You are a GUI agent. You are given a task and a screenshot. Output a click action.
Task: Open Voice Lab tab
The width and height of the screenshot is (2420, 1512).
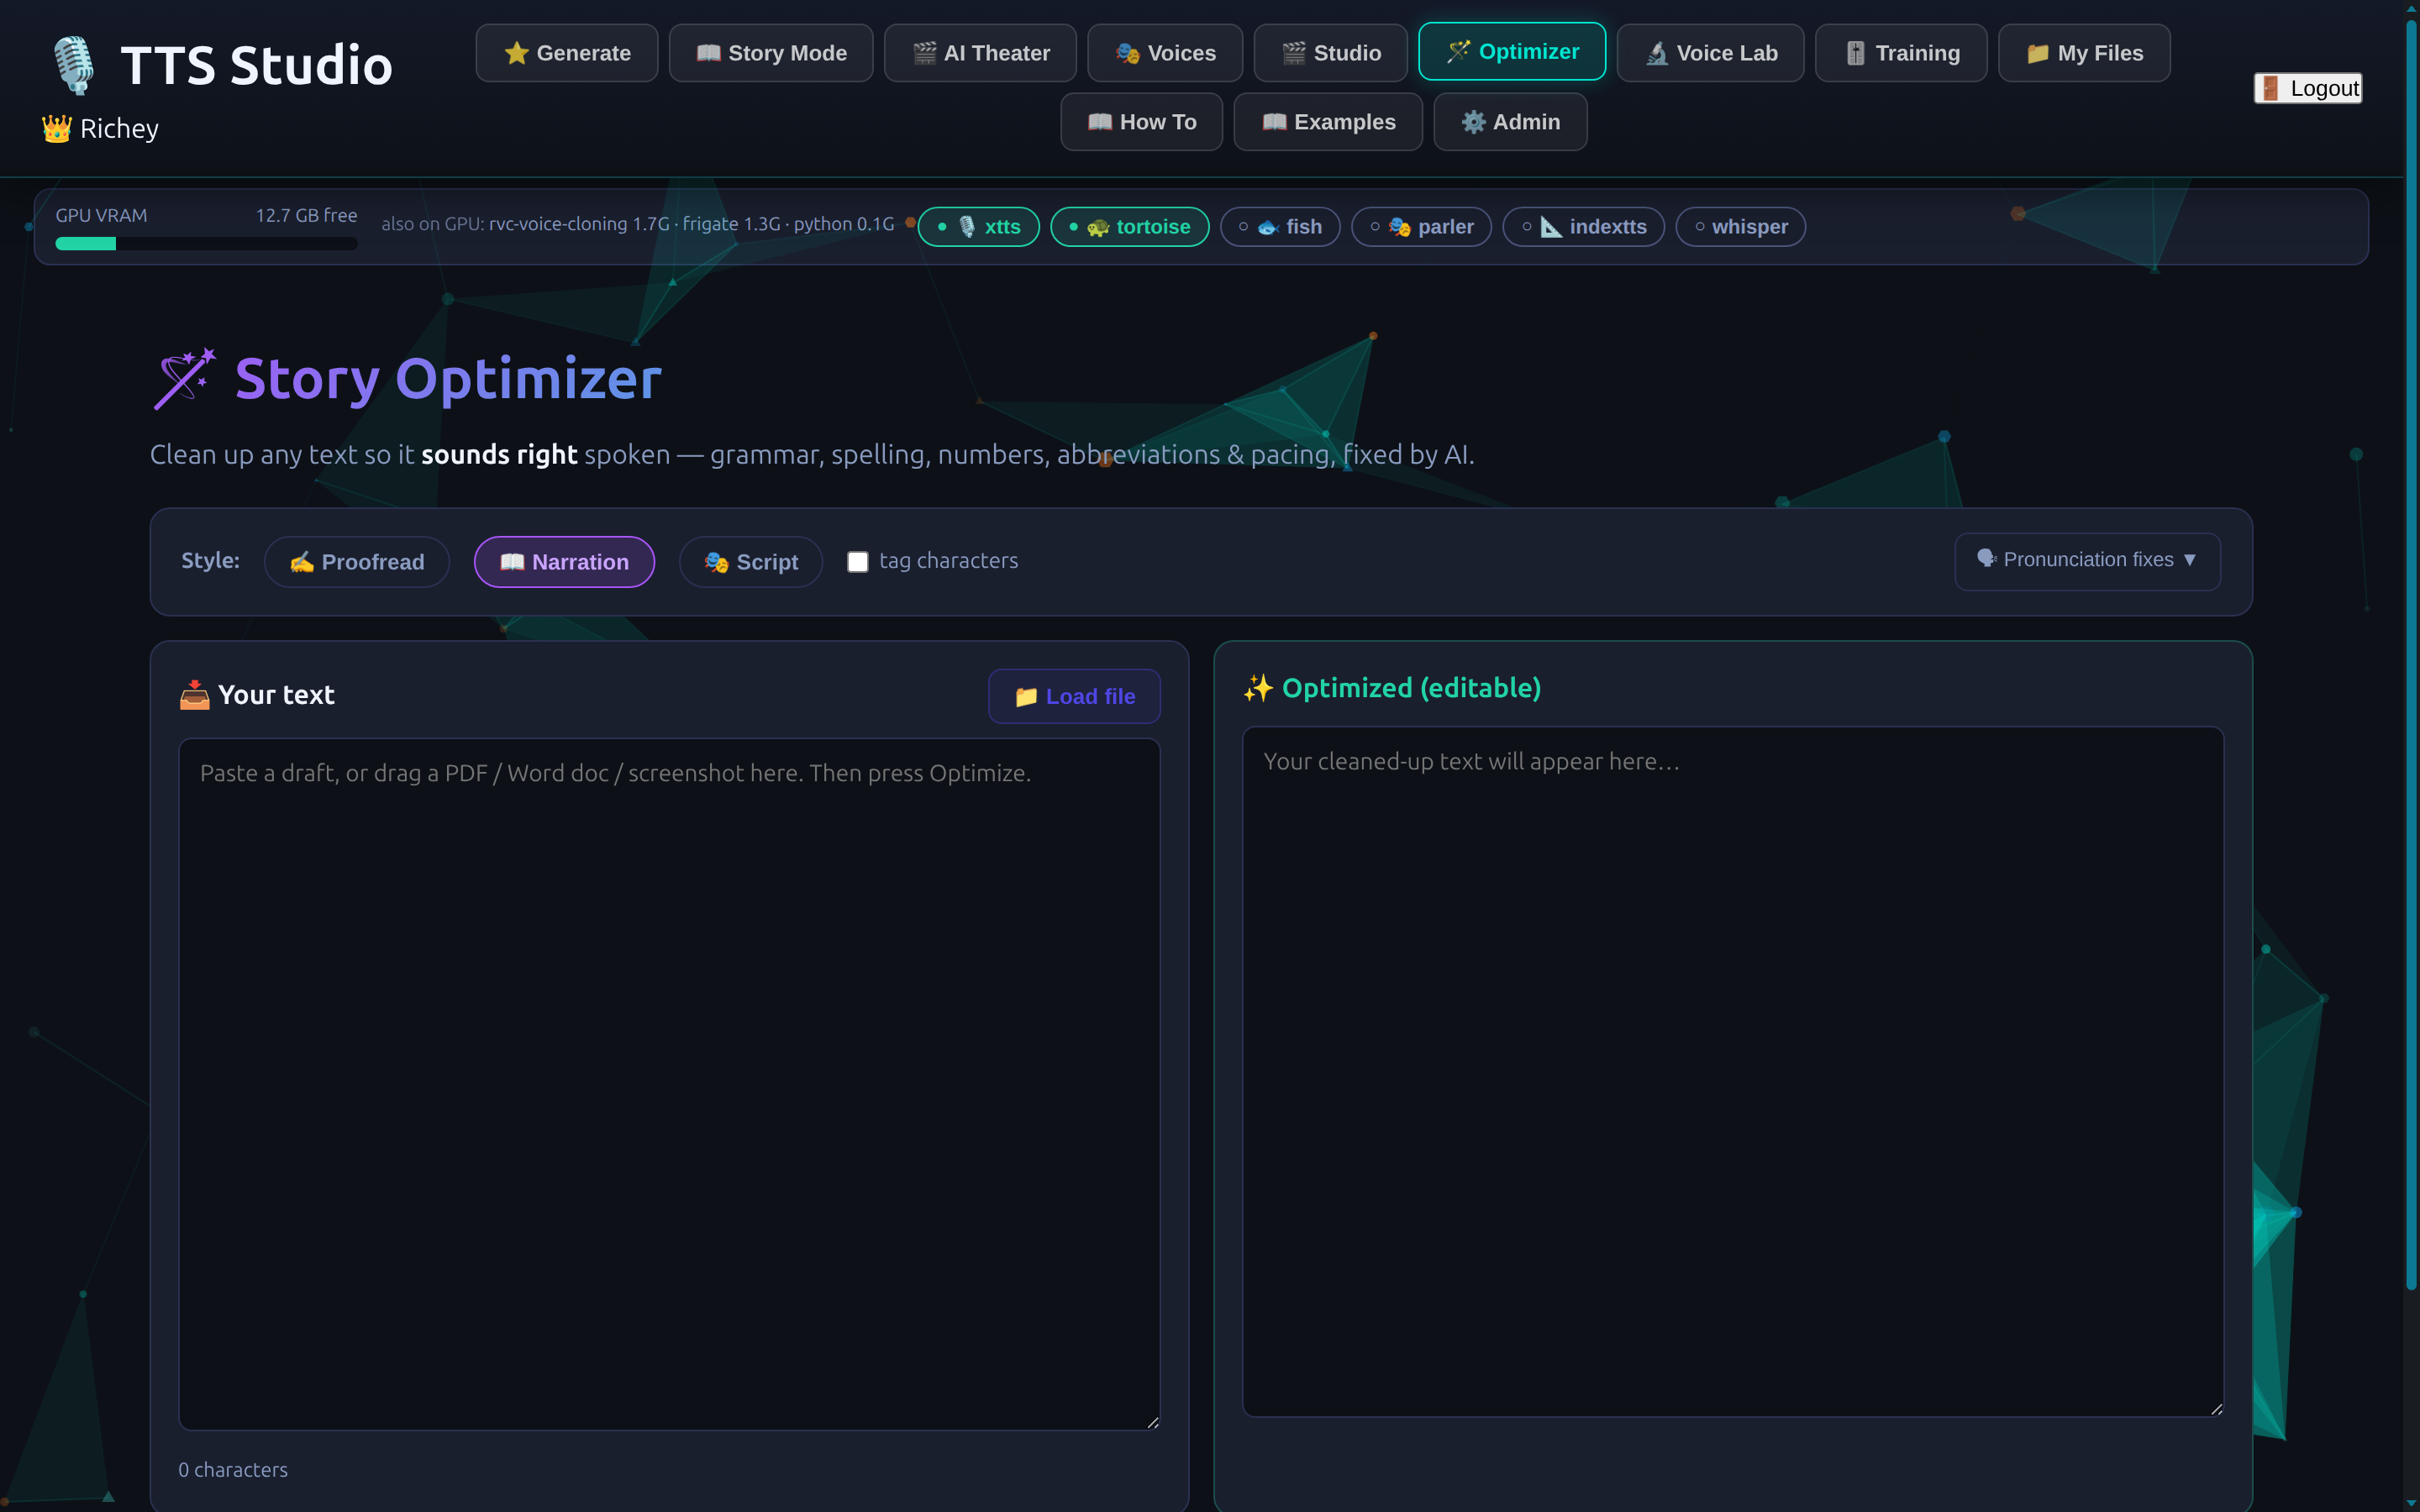(x=1711, y=53)
